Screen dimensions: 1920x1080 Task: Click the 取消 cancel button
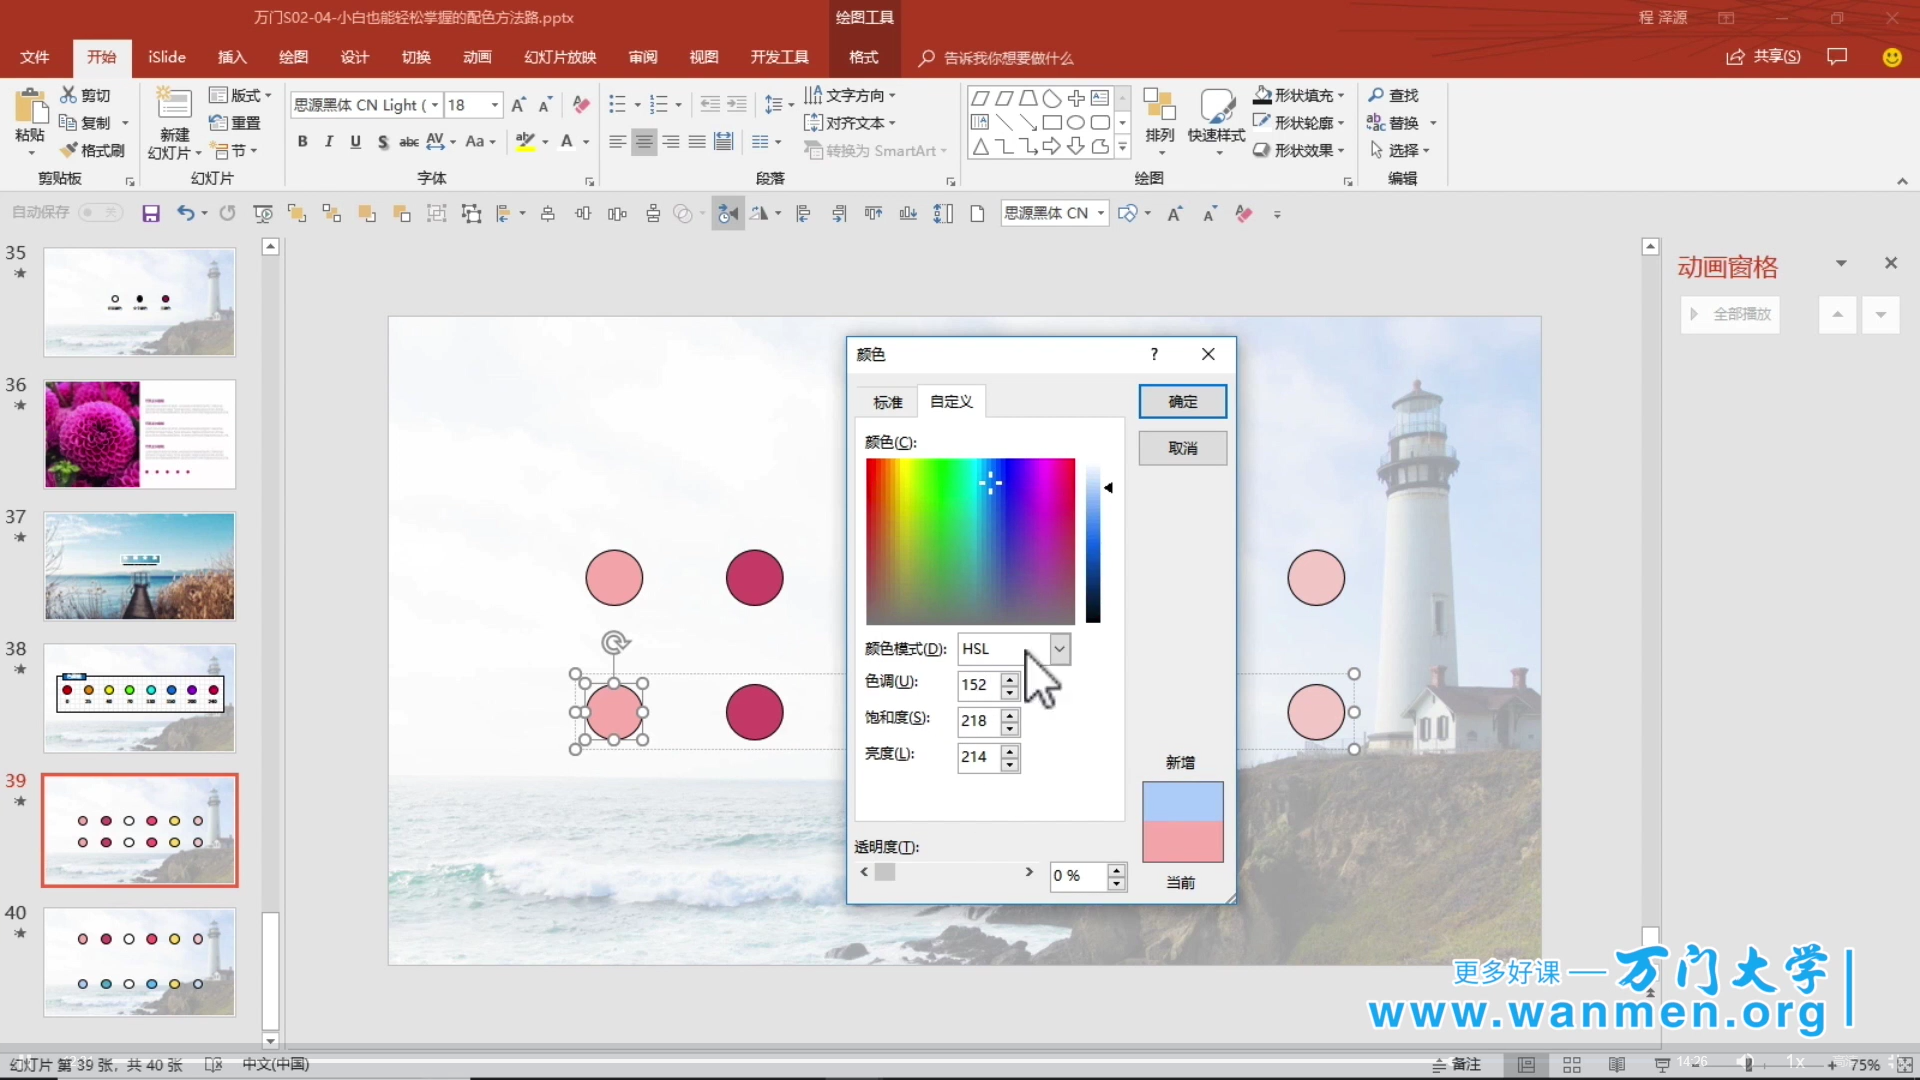point(1182,448)
